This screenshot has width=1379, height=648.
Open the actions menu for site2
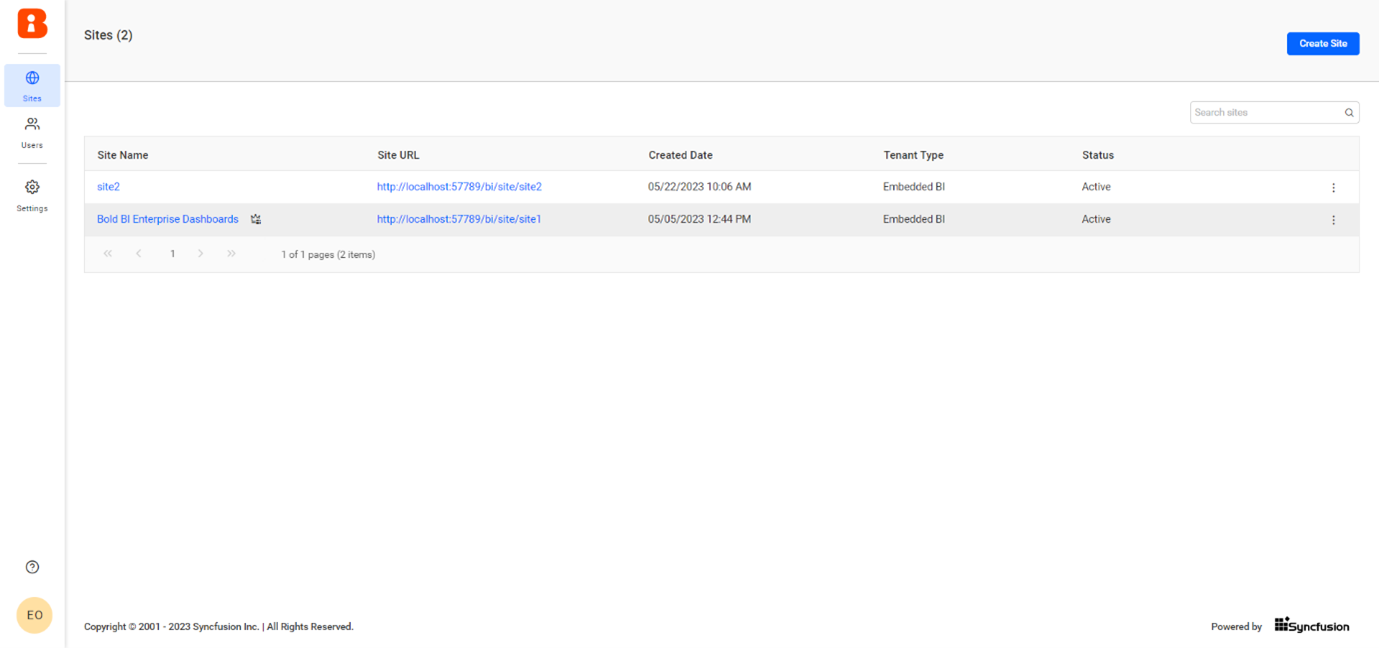coord(1333,187)
